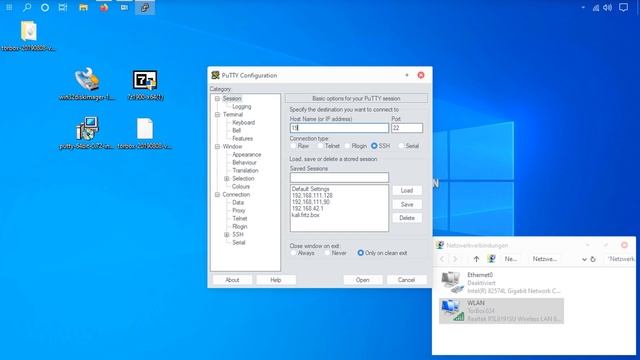The image size is (640, 360).
Task: Open the volume speaker tray icon
Action: tap(608, 7)
